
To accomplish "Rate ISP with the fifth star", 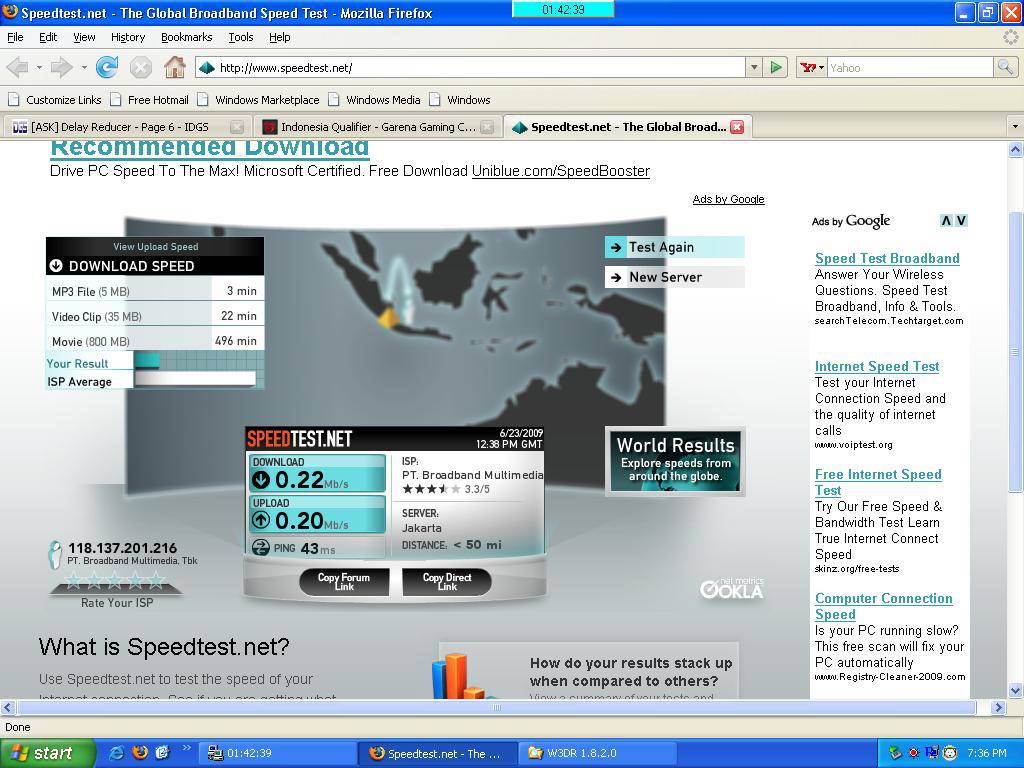I will pyautogui.click(x=156, y=579).
